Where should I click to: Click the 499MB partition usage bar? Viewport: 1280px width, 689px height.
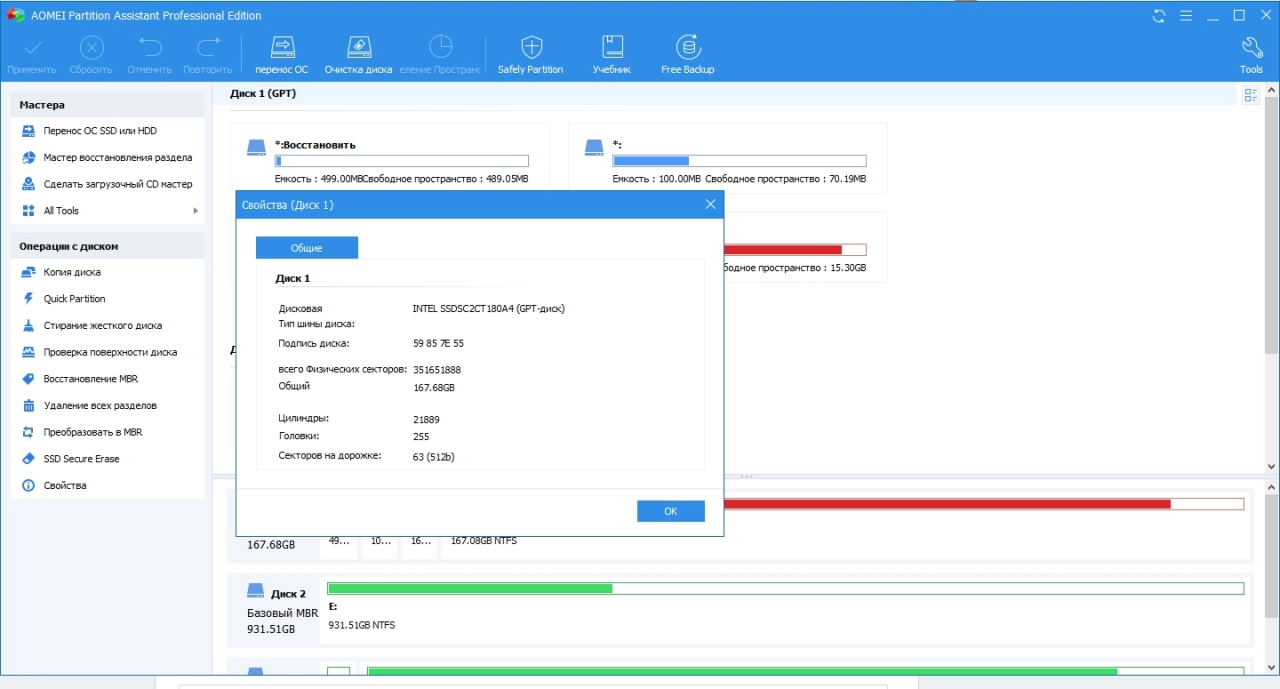click(x=402, y=161)
